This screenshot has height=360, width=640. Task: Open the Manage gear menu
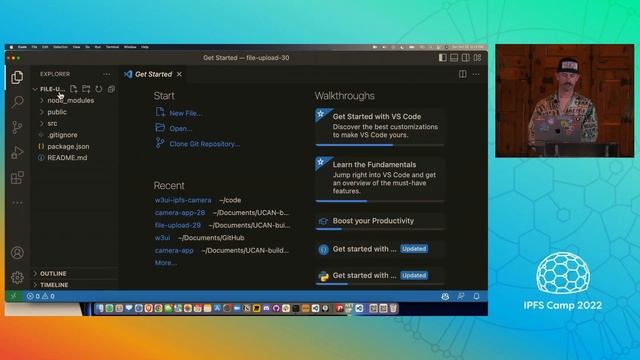click(17, 278)
